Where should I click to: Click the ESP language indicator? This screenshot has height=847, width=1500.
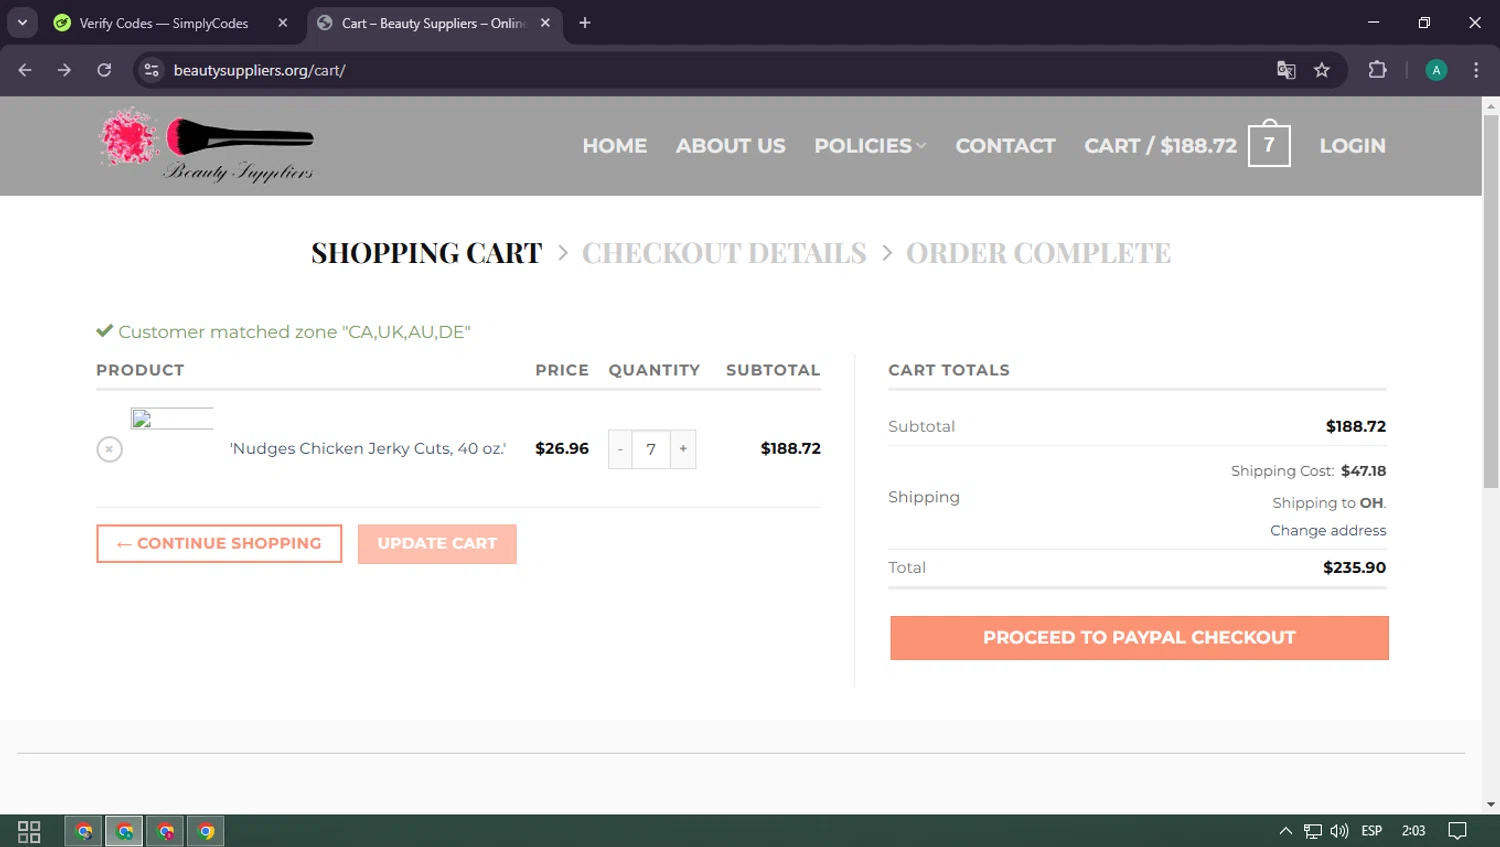(1372, 831)
